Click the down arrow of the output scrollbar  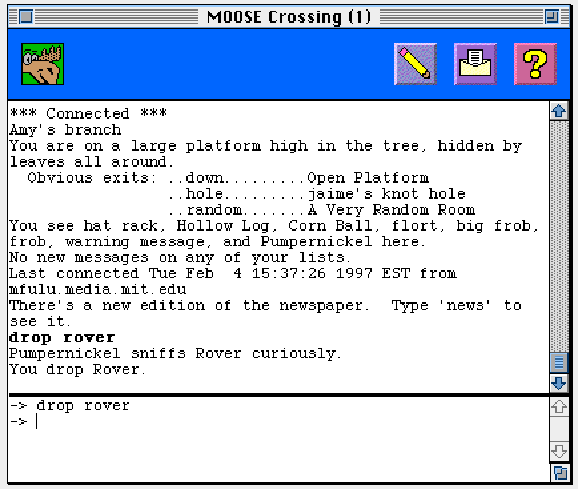pos(559,383)
